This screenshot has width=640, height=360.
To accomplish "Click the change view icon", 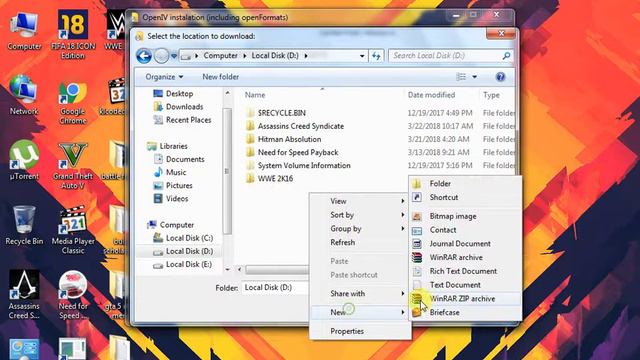I will coord(461,77).
